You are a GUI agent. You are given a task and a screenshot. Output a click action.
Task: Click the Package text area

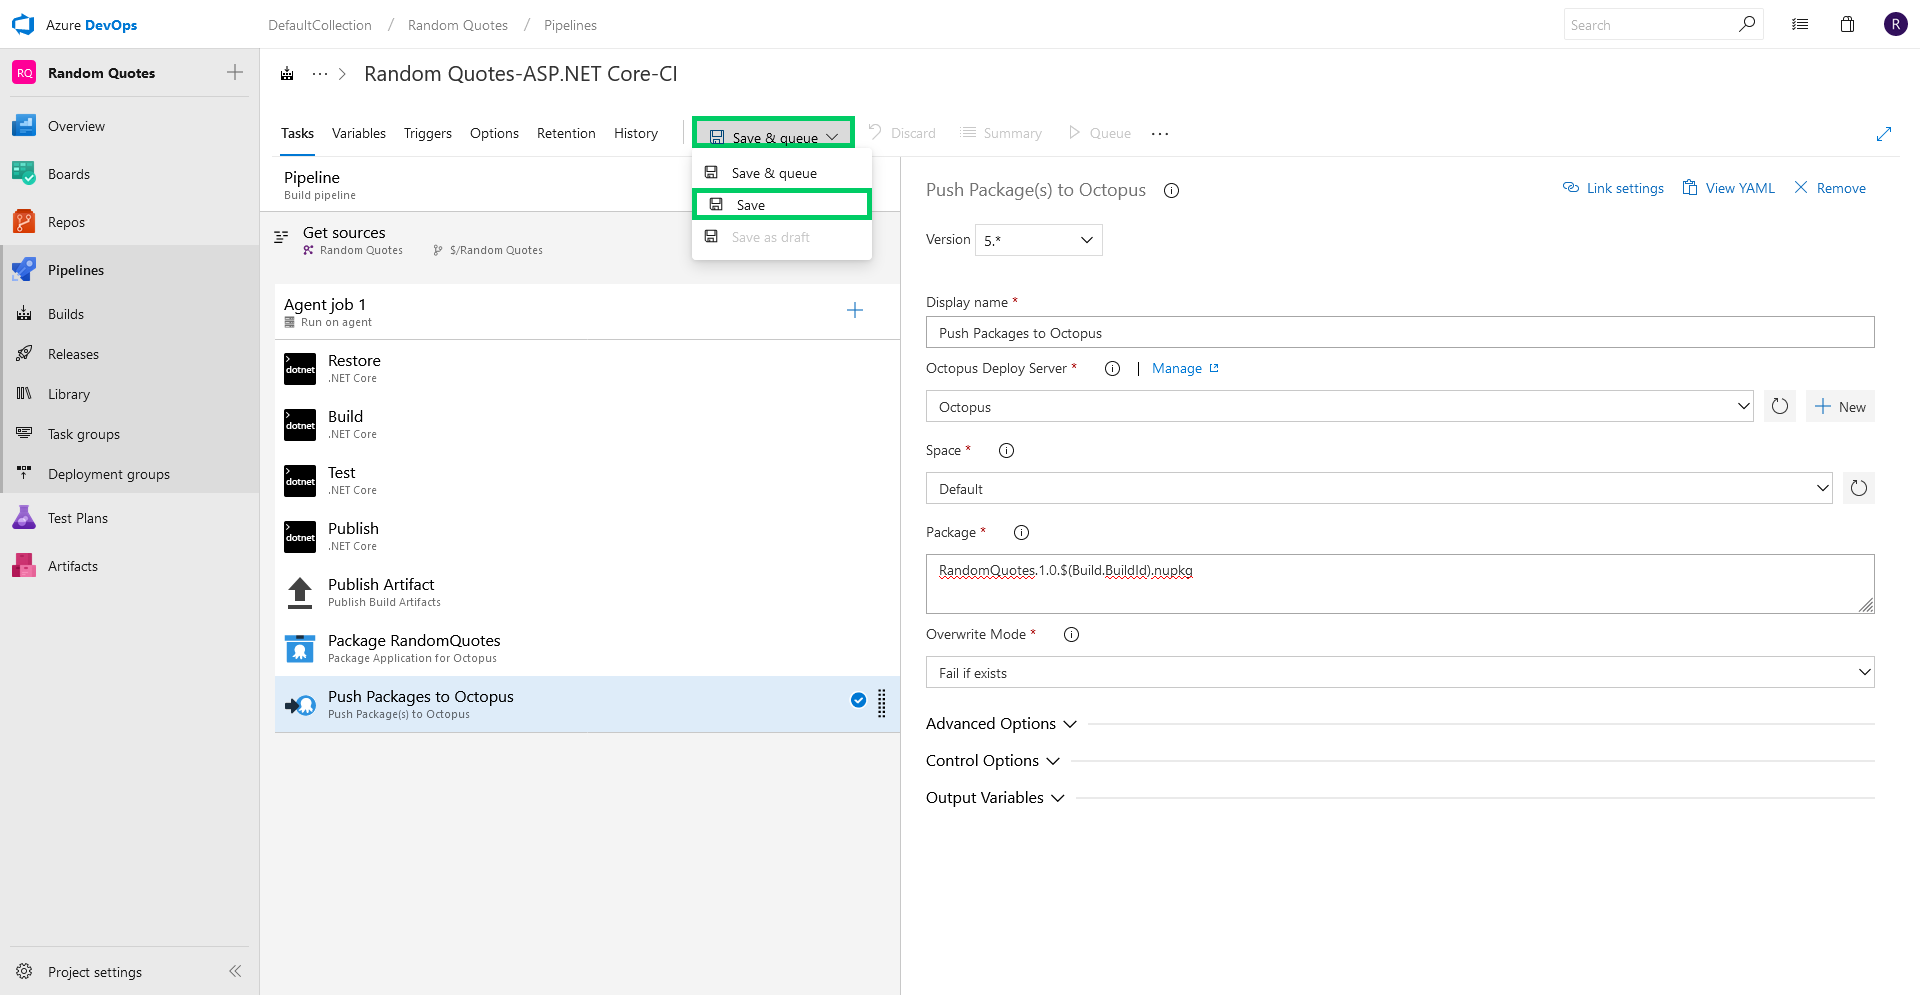1400,584
